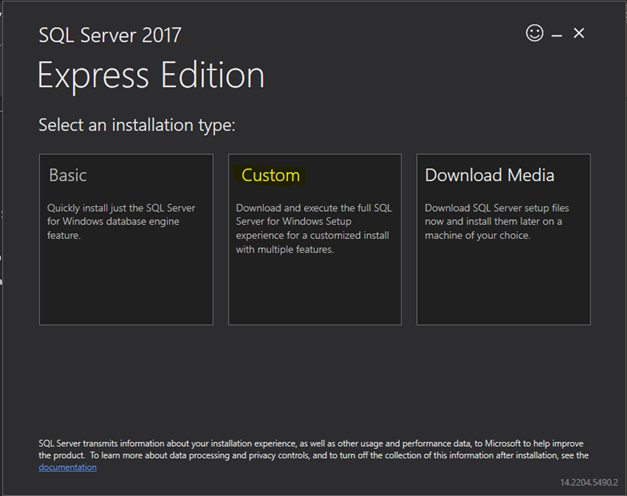Viewport: 627px width, 496px height.
Task: Select the Basic installation type heading
Action: pyautogui.click(x=68, y=175)
